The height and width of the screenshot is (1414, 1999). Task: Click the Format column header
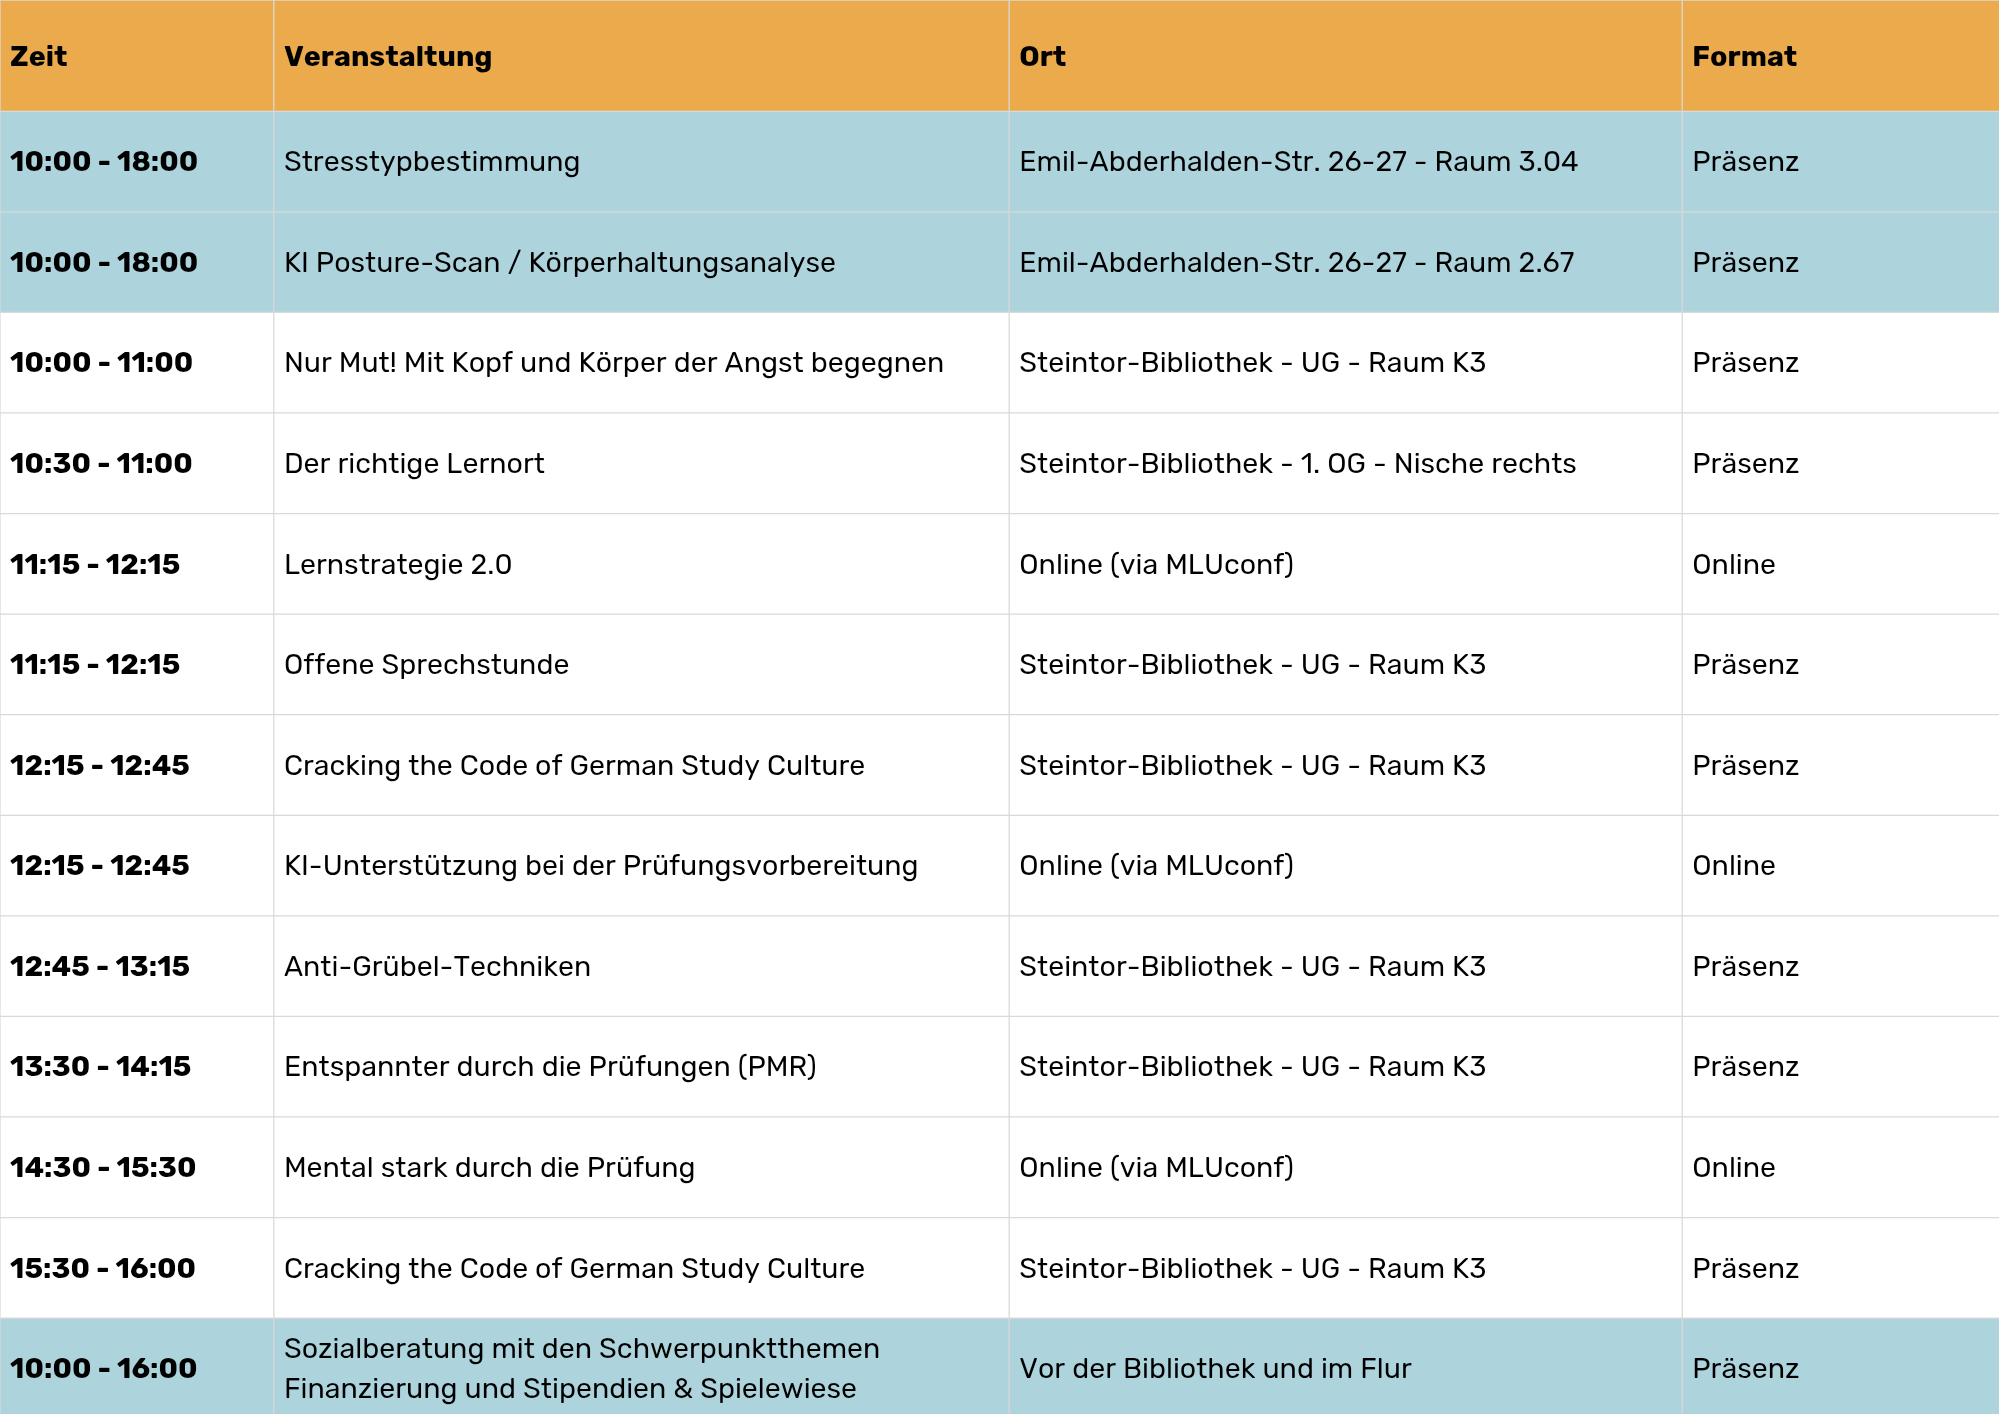click(x=1840, y=56)
